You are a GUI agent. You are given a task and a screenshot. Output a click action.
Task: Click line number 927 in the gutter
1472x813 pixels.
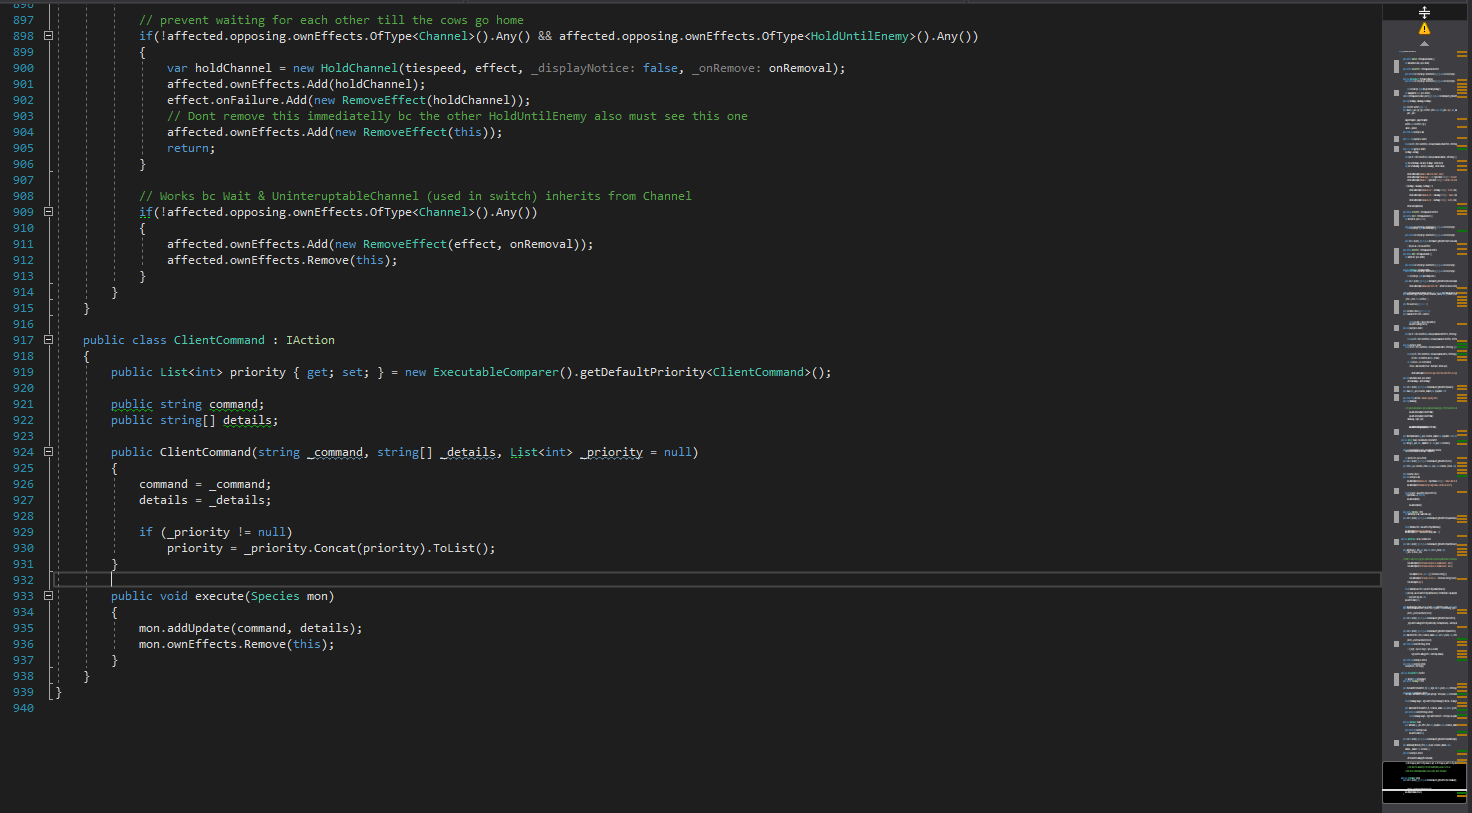23,500
